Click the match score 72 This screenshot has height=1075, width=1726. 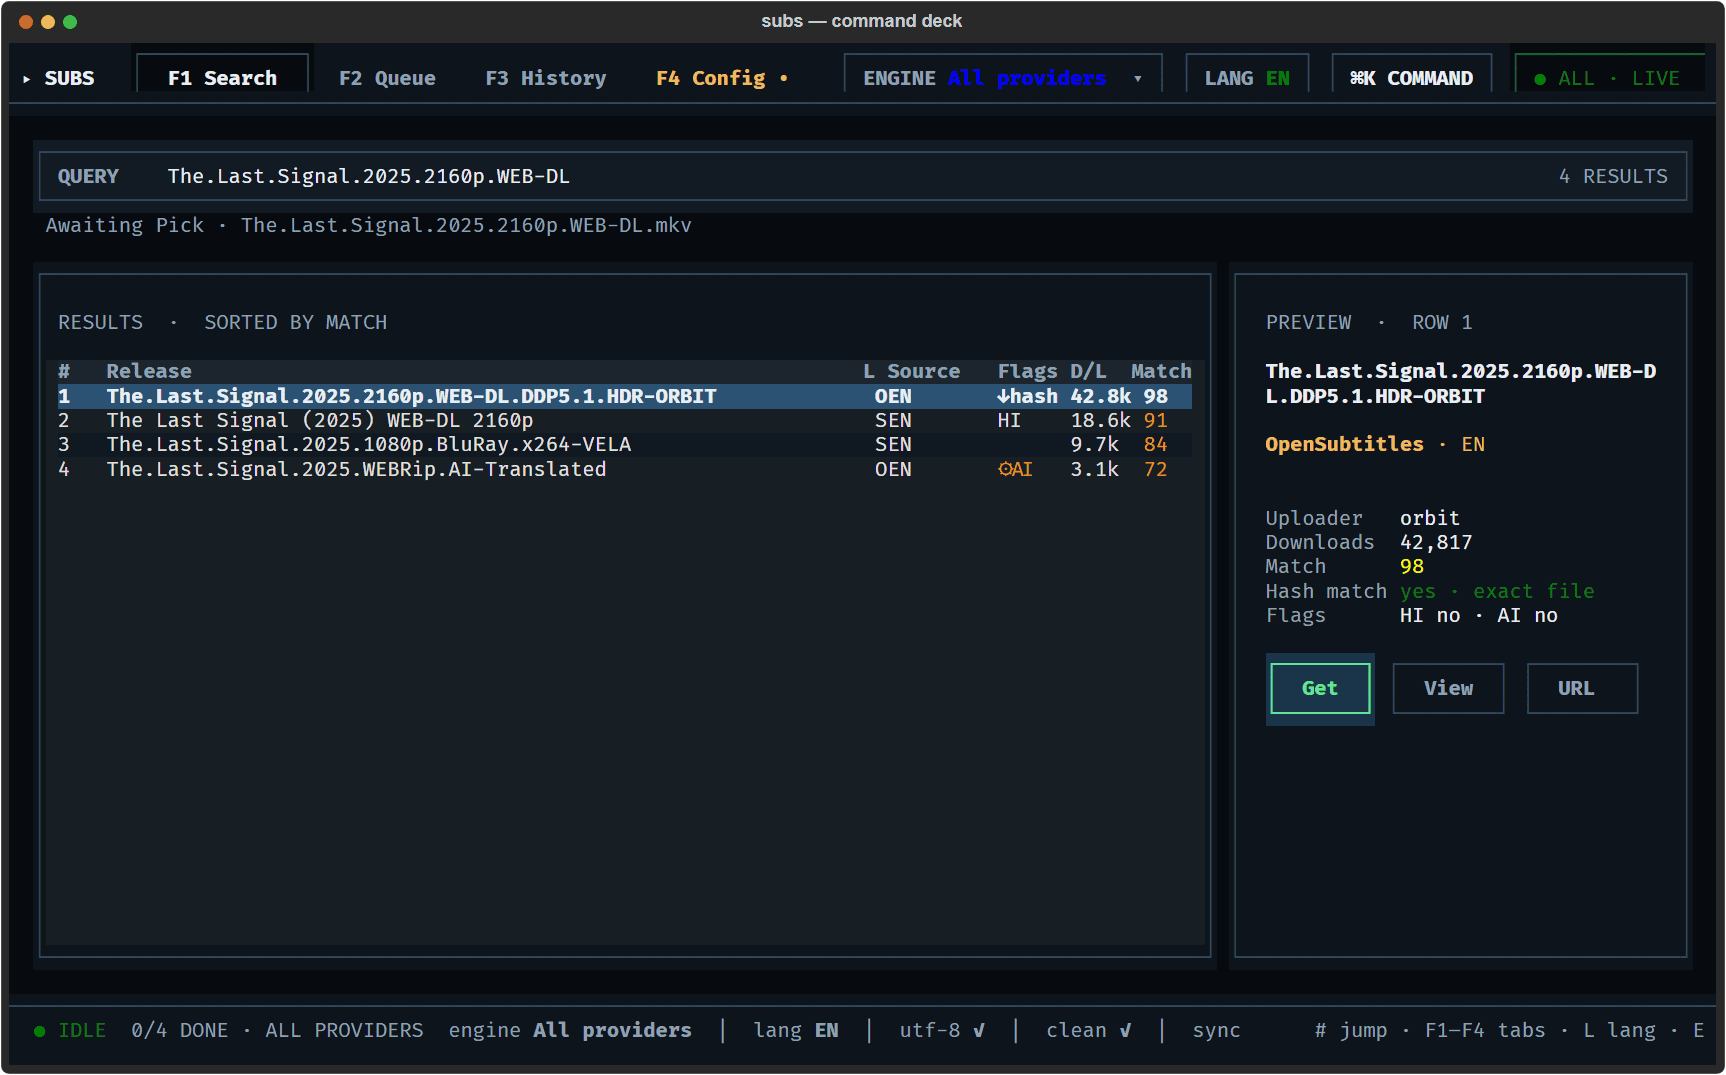click(1155, 469)
